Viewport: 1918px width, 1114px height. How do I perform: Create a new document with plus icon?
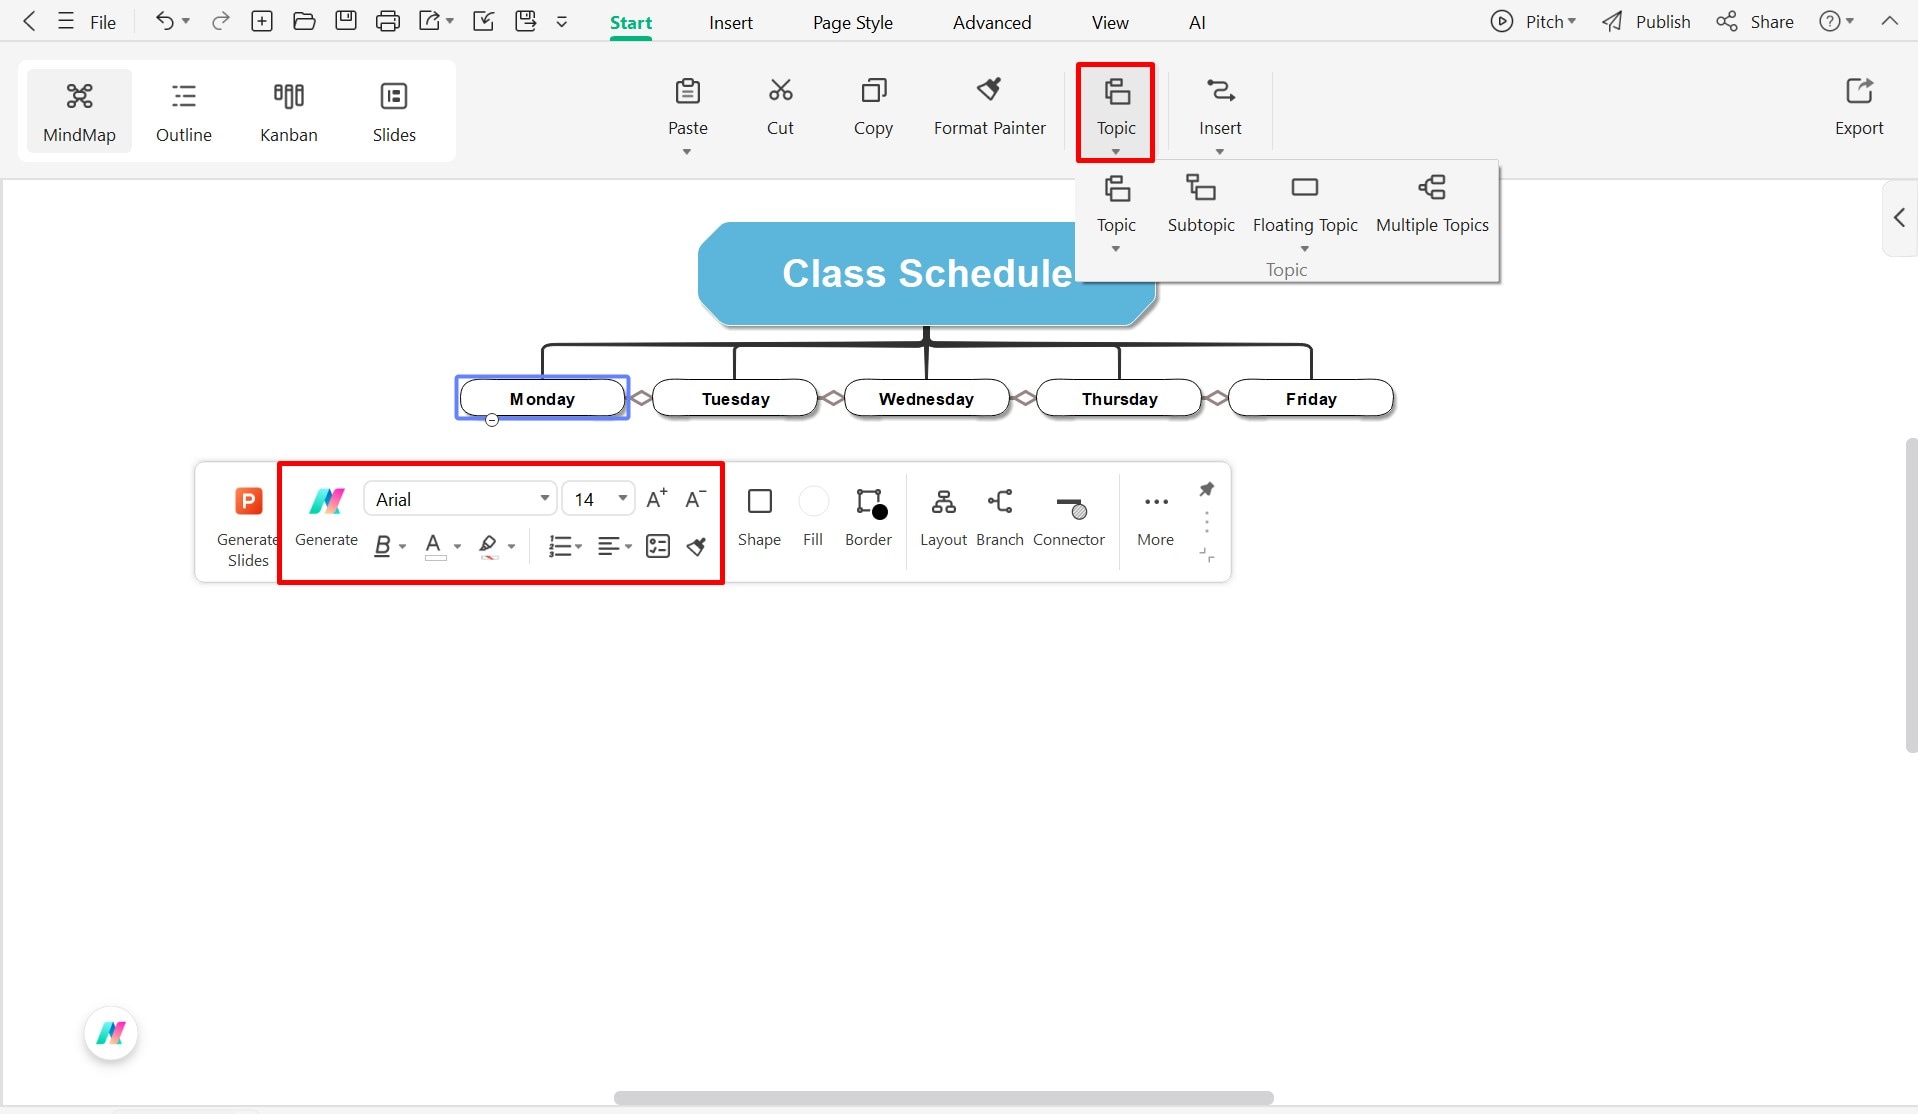[x=262, y=21]
